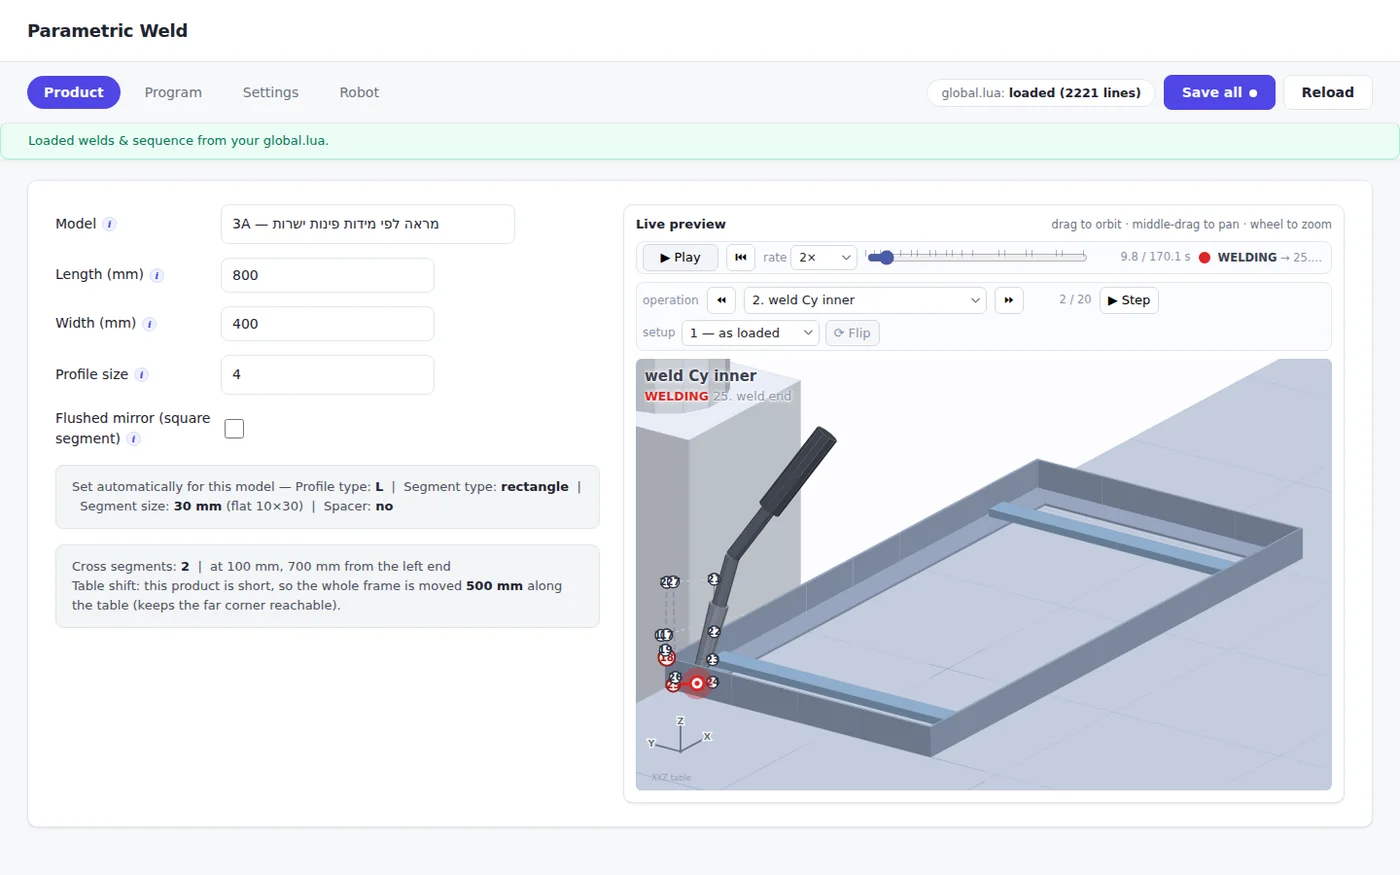The width and height of the screenshot is (1400, 875).
Task: Go to previous operation
Action: pyautogui.click(x=721, y=300)
